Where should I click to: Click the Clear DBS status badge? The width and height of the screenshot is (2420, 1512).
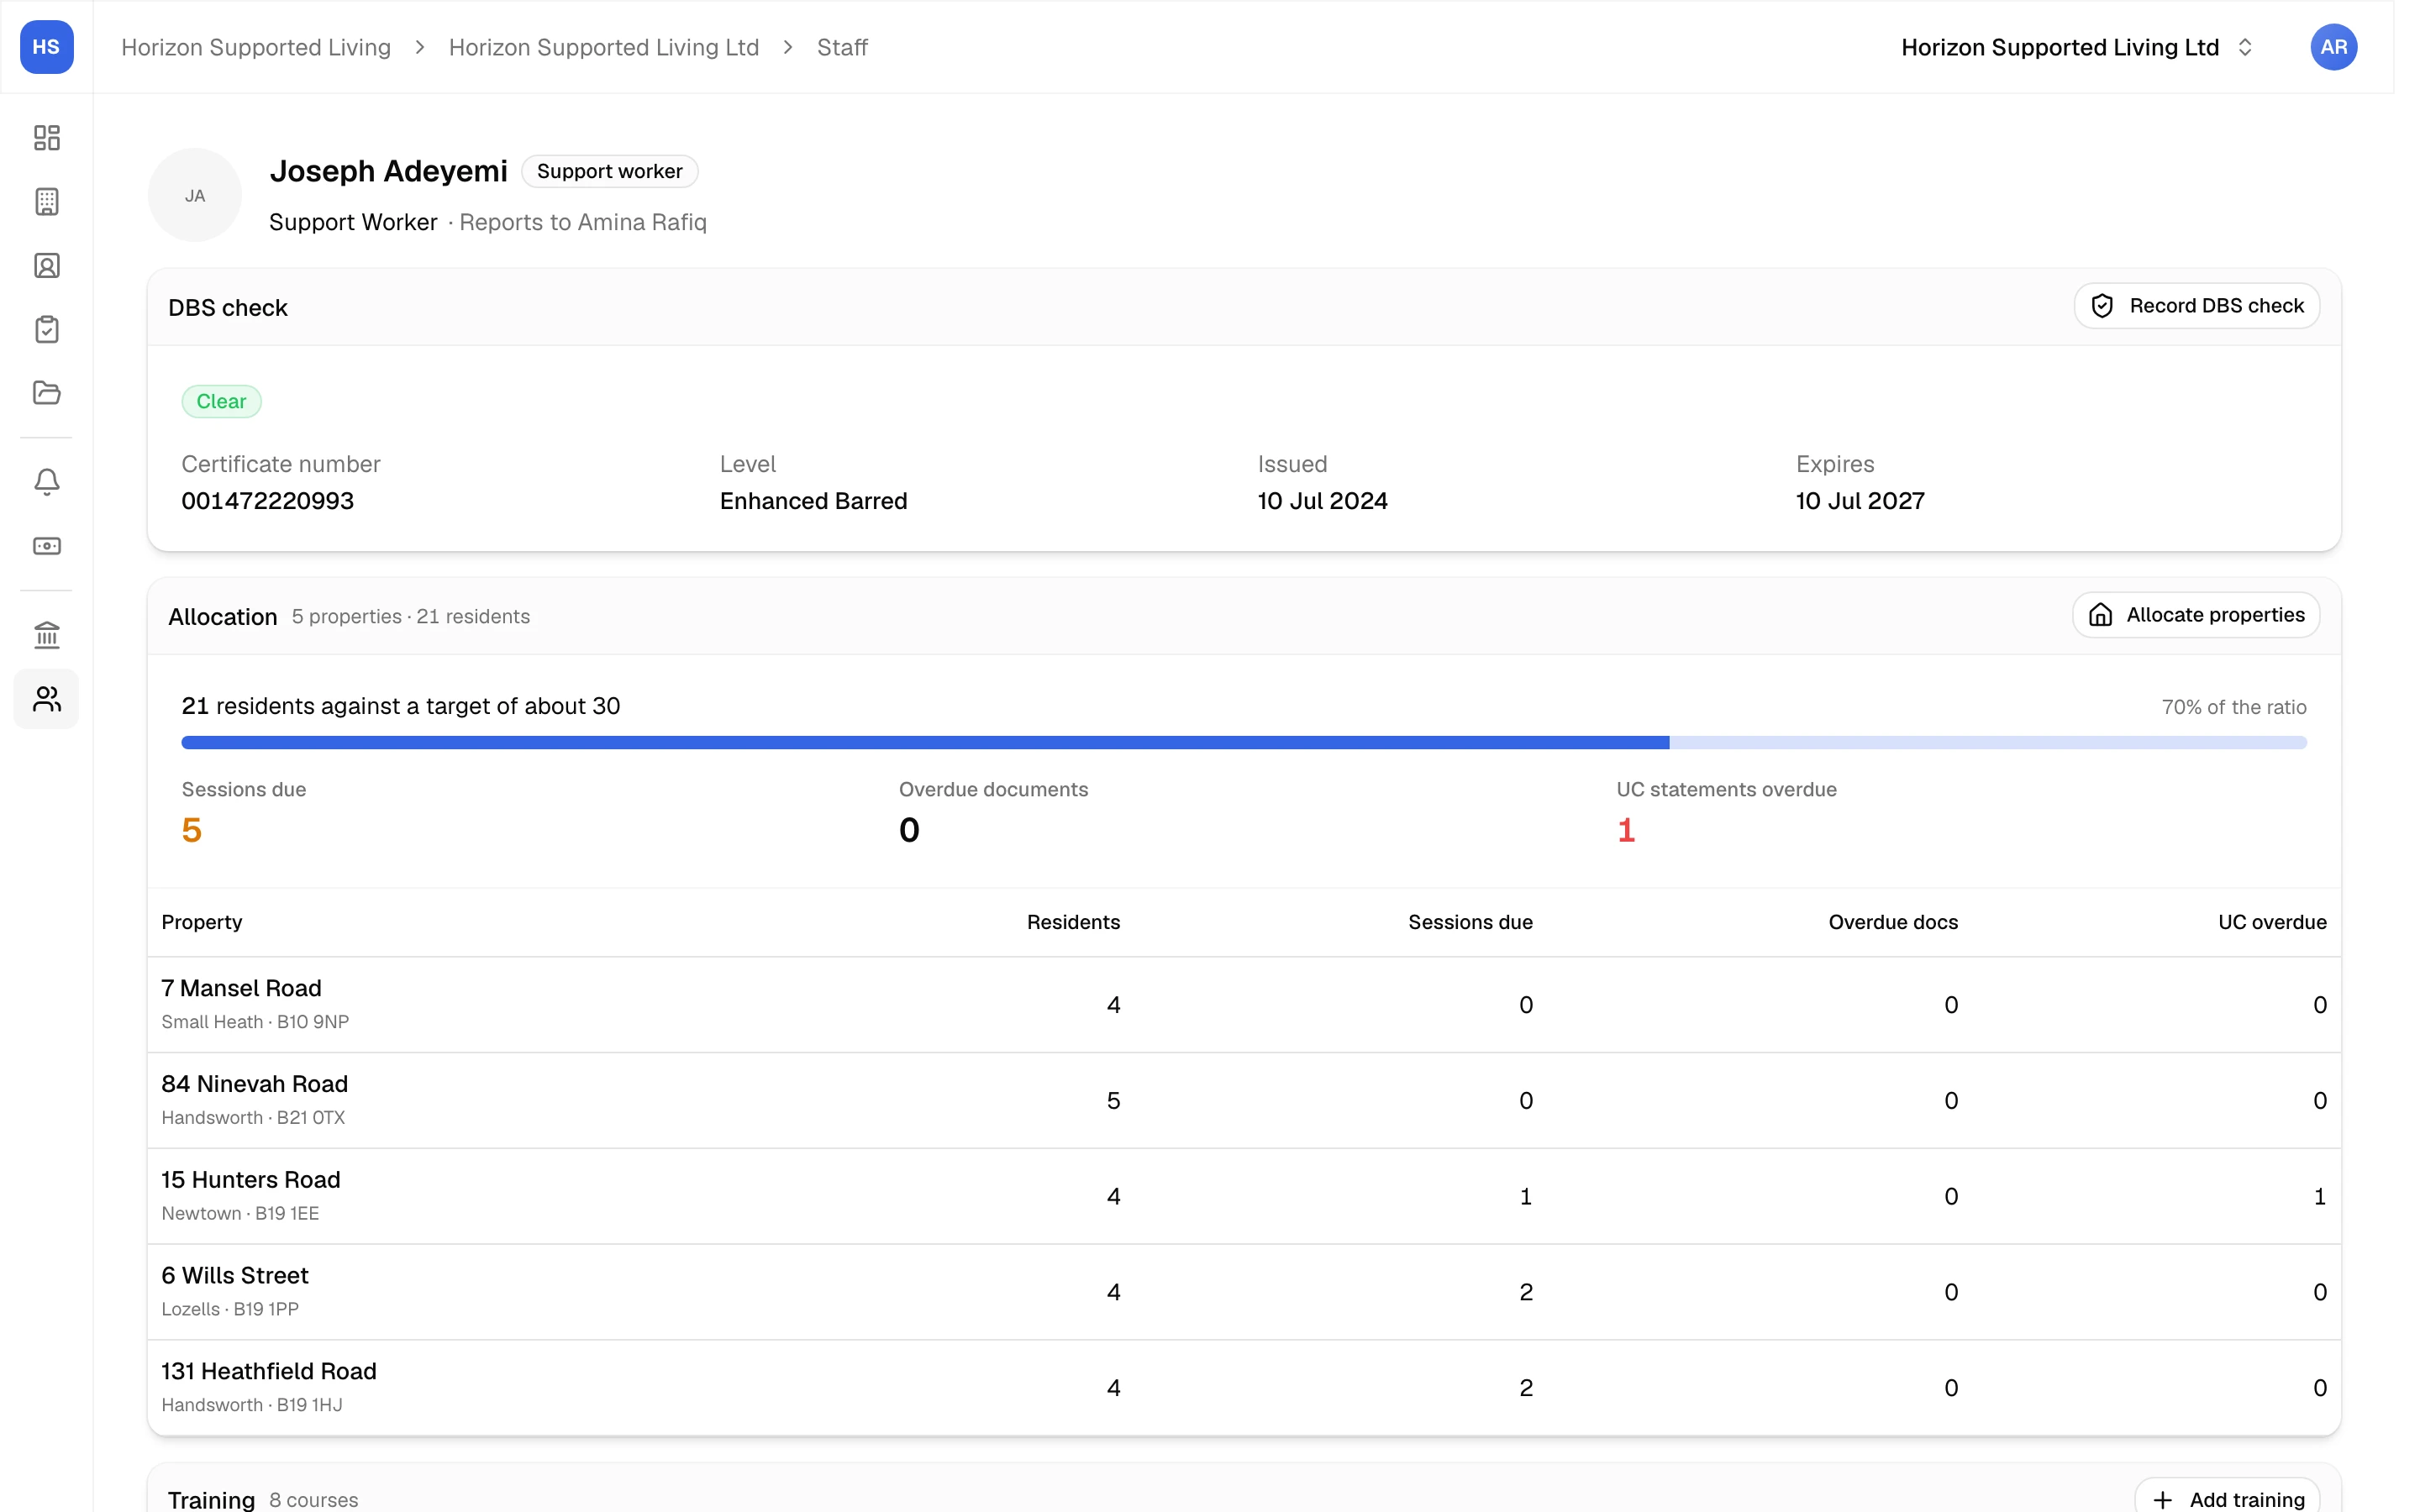coord(221,401)
